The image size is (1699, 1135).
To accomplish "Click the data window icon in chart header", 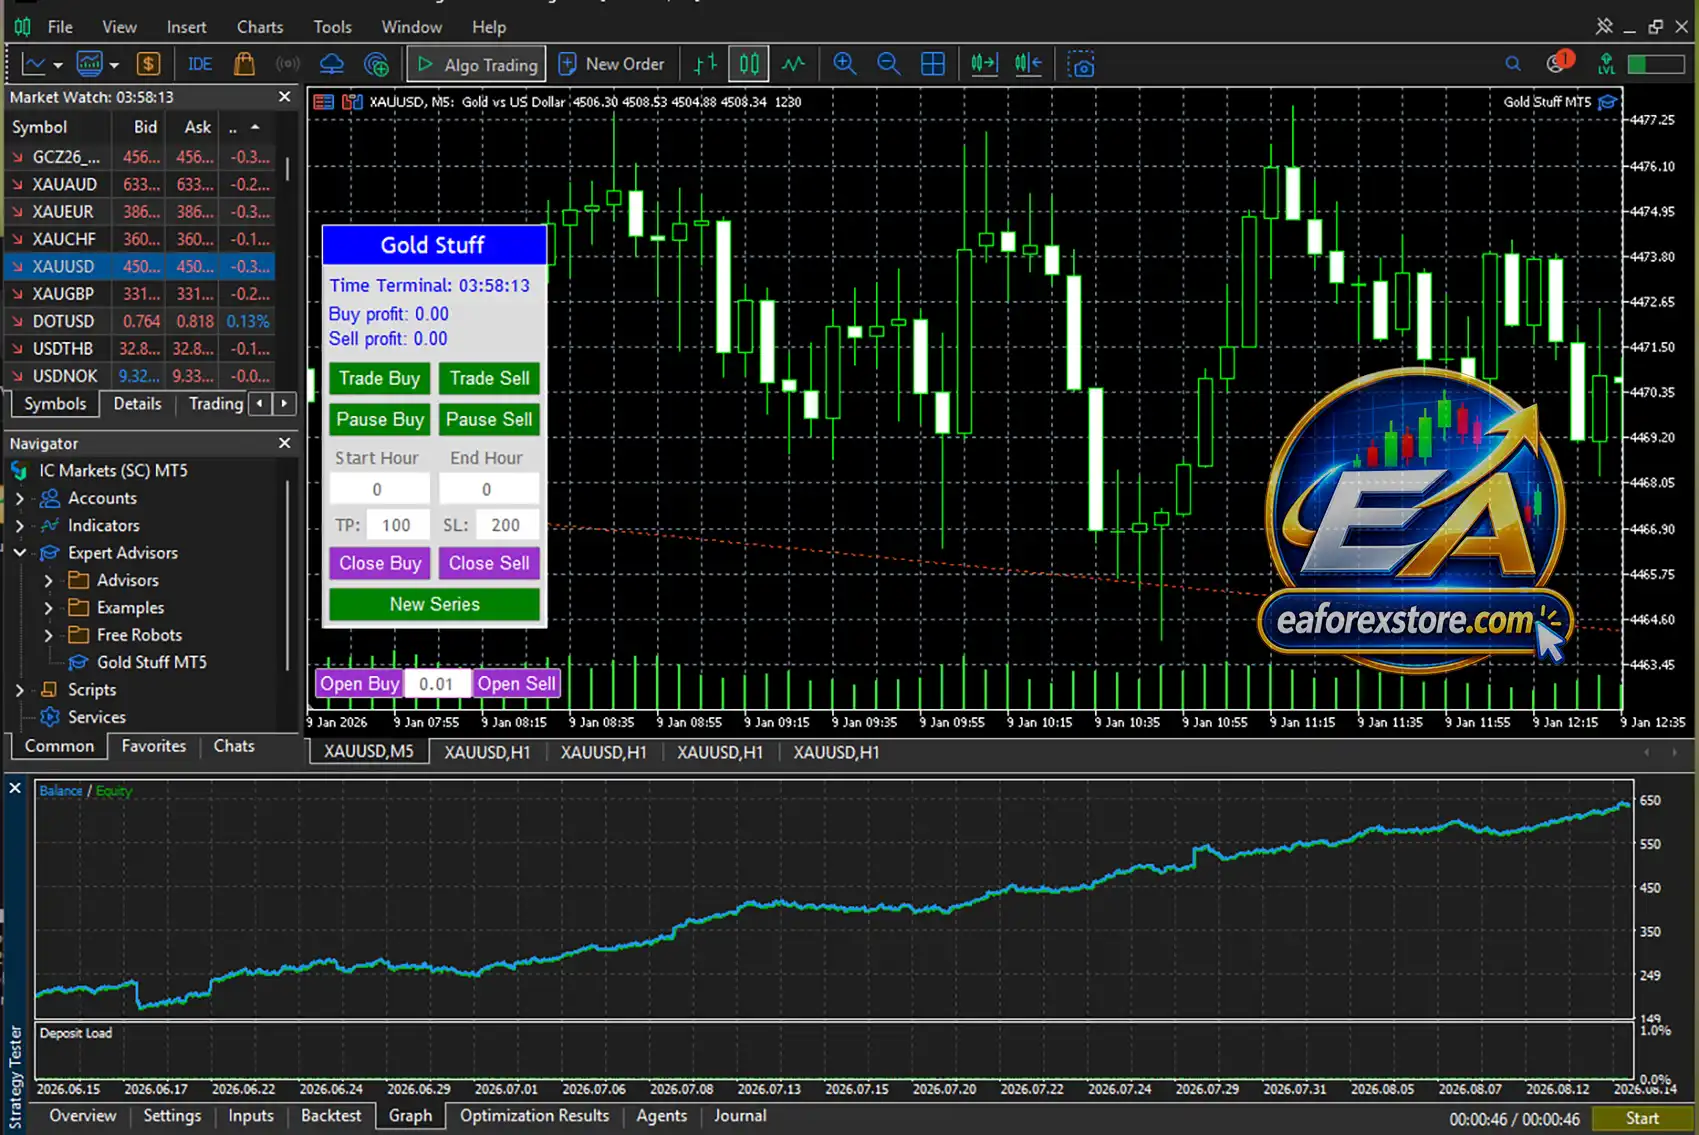I will tap(323, 102).
